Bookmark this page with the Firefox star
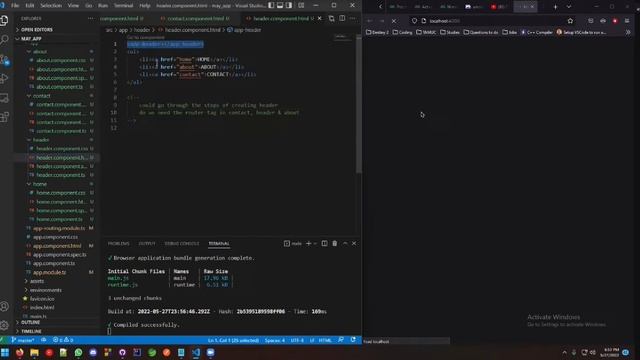Image resolution: width=640 pixels, height=360 pixels. (x=570, y=21)
